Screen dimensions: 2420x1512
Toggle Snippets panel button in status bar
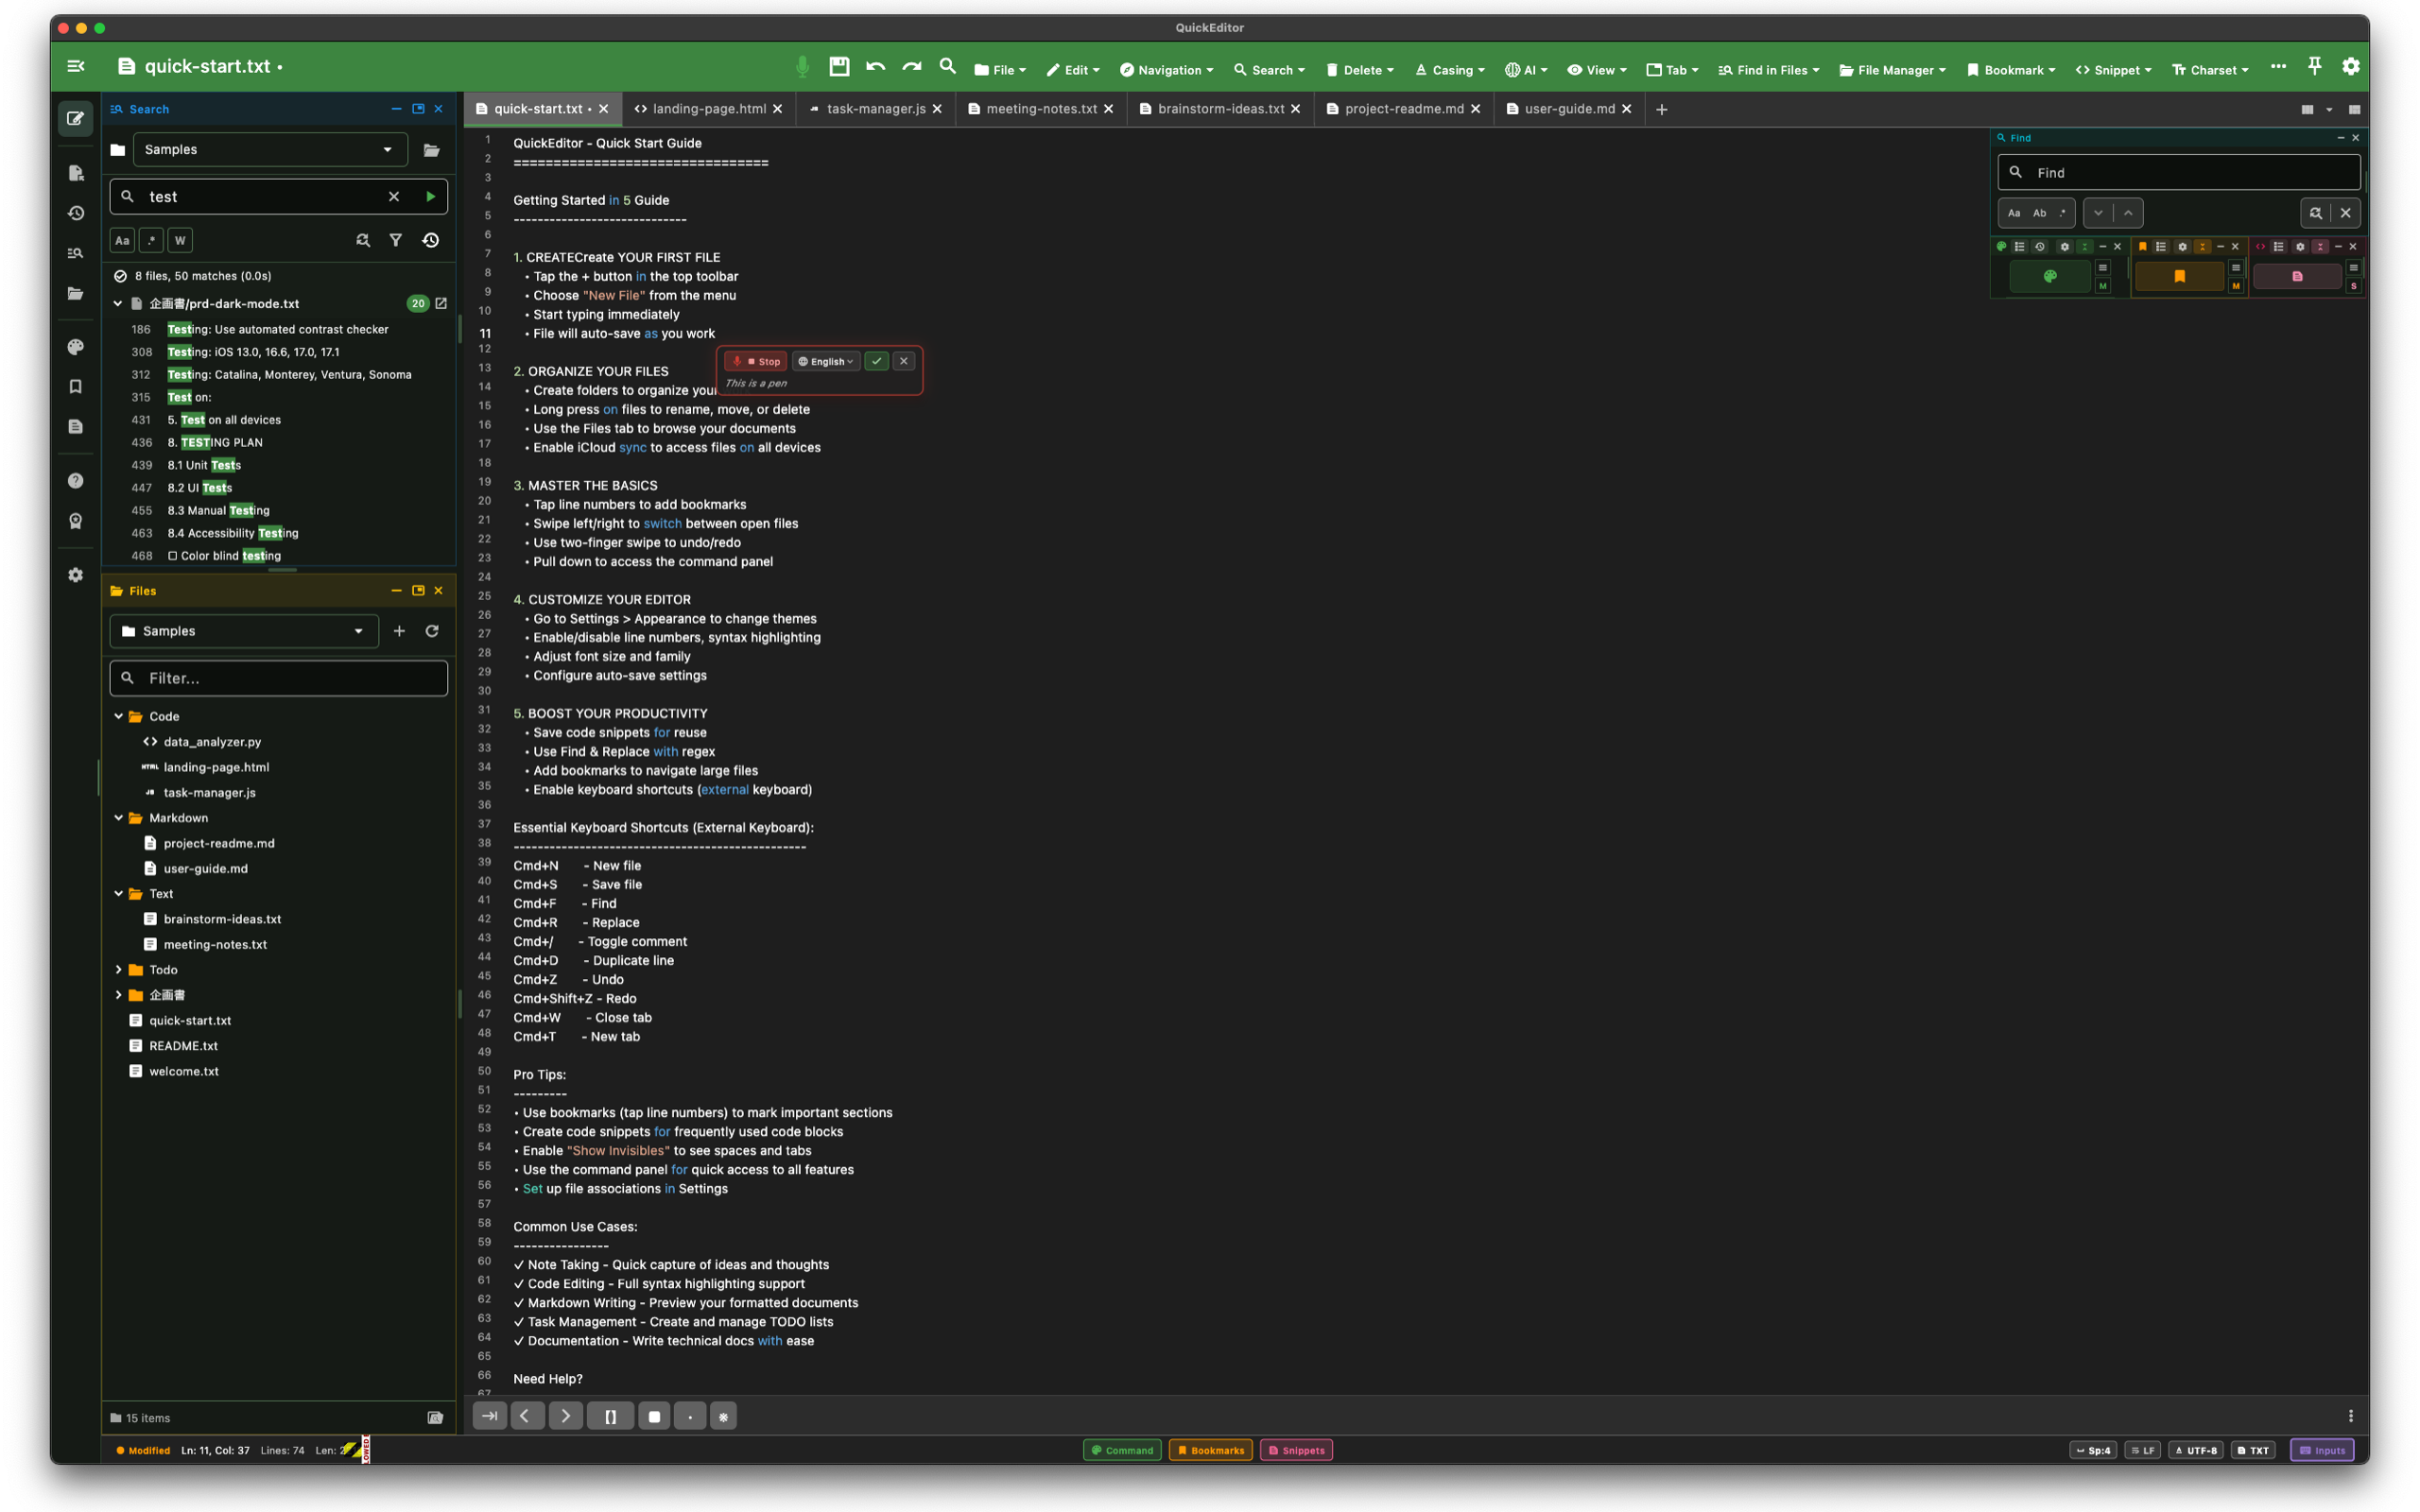[1296, 1450]
